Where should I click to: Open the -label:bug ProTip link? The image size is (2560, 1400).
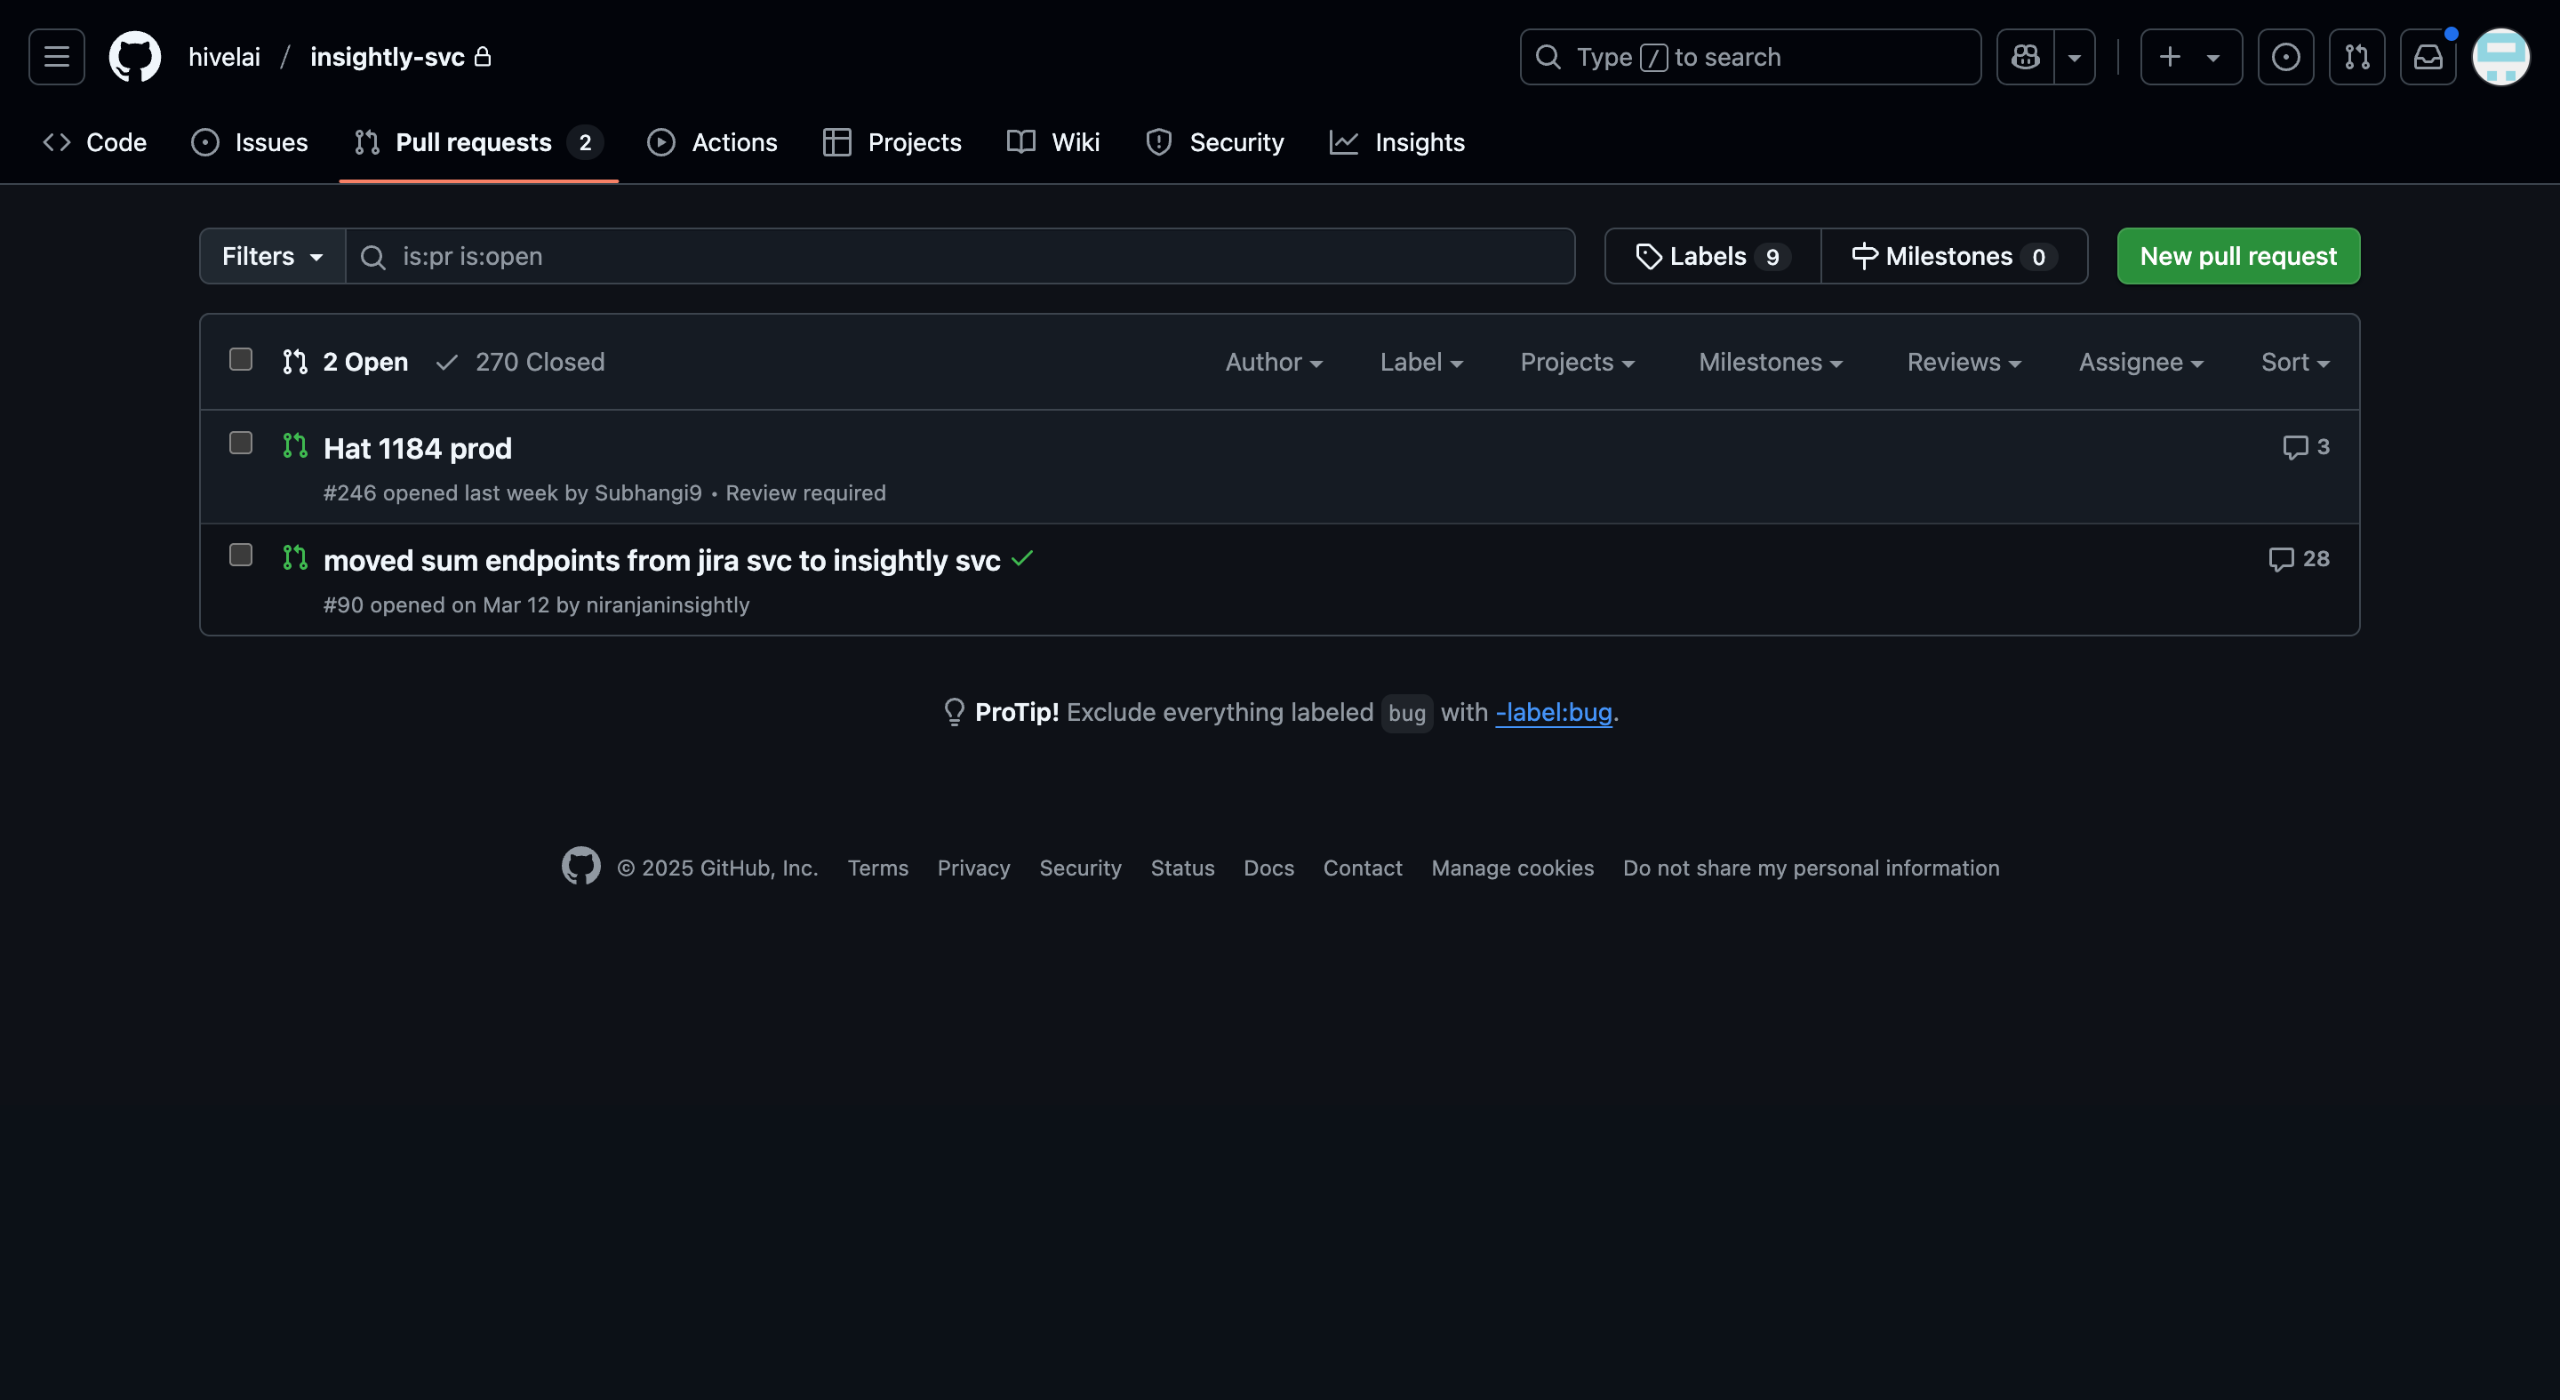(1553, 712)
